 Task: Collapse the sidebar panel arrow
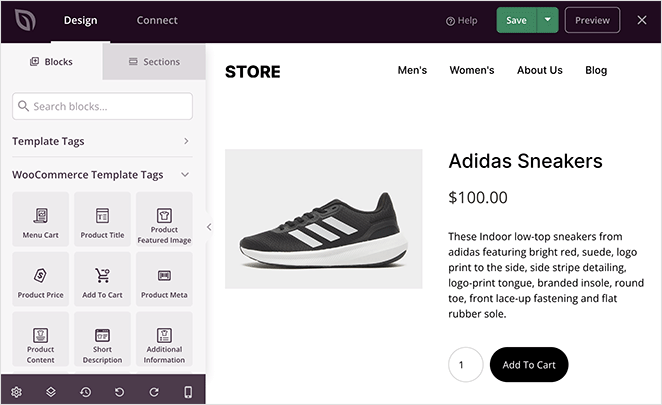[x=209, y=227]
